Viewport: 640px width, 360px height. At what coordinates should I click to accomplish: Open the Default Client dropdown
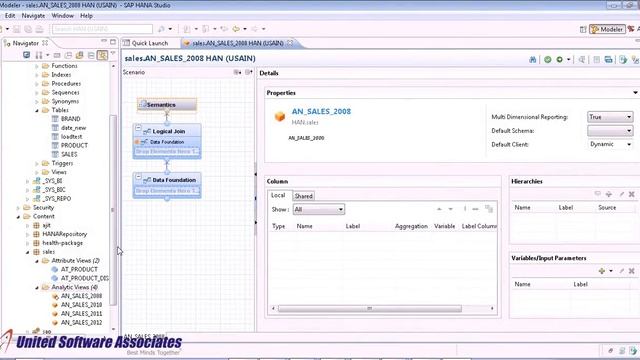[610, 144]
